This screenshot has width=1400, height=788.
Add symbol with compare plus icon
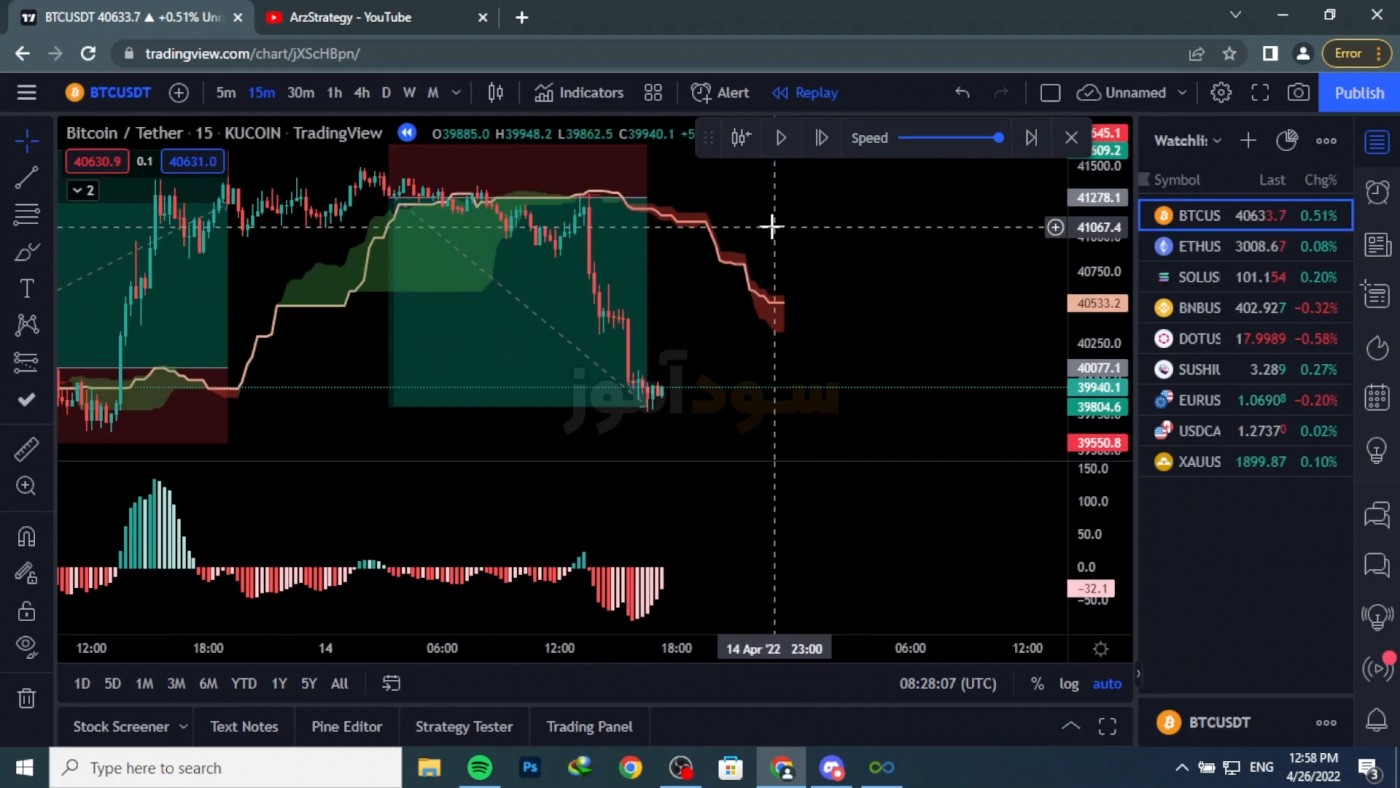pos(179,92)
